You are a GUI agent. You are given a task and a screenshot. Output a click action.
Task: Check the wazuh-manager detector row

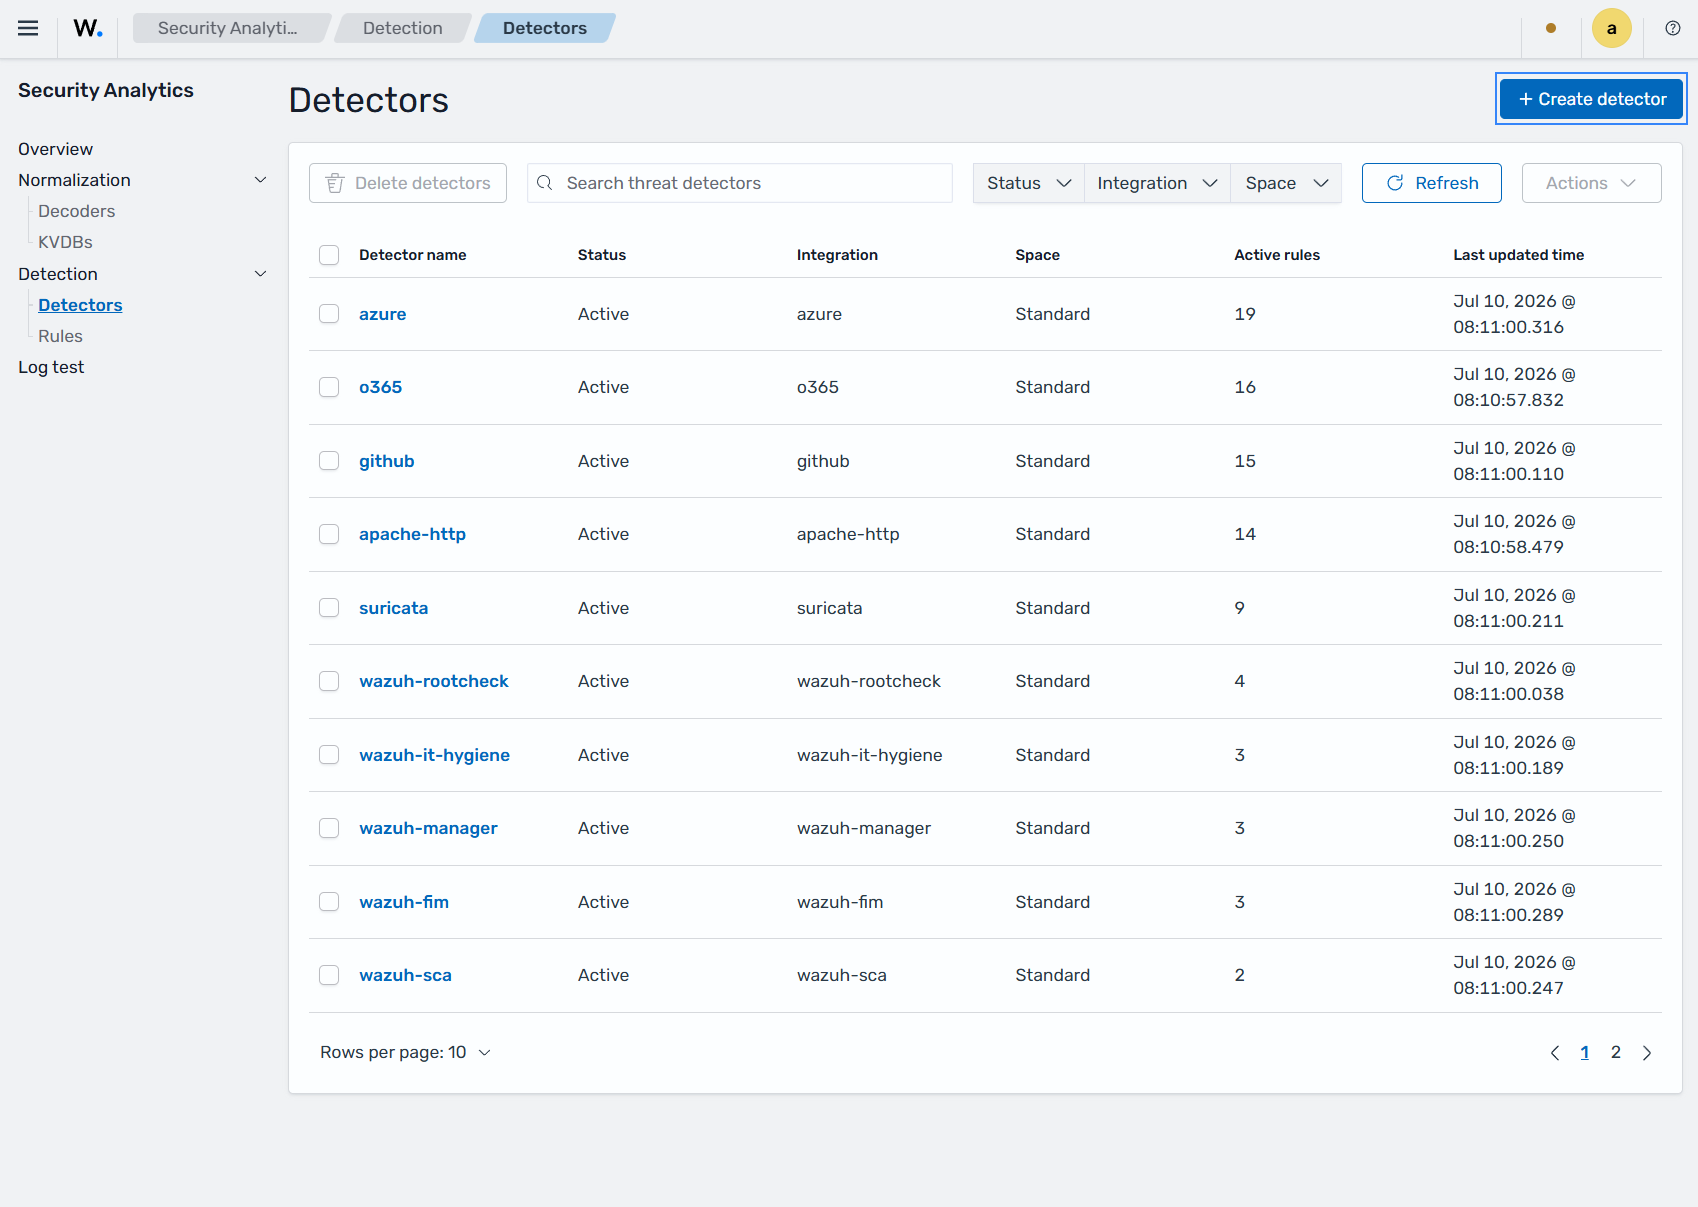coord(329,828)
